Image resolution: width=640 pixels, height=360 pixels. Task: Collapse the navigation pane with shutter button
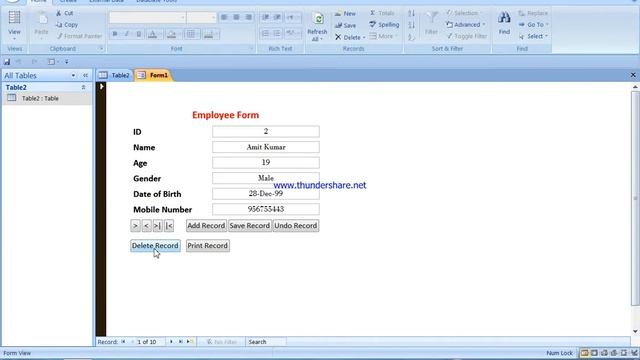(x=85, y=76)
